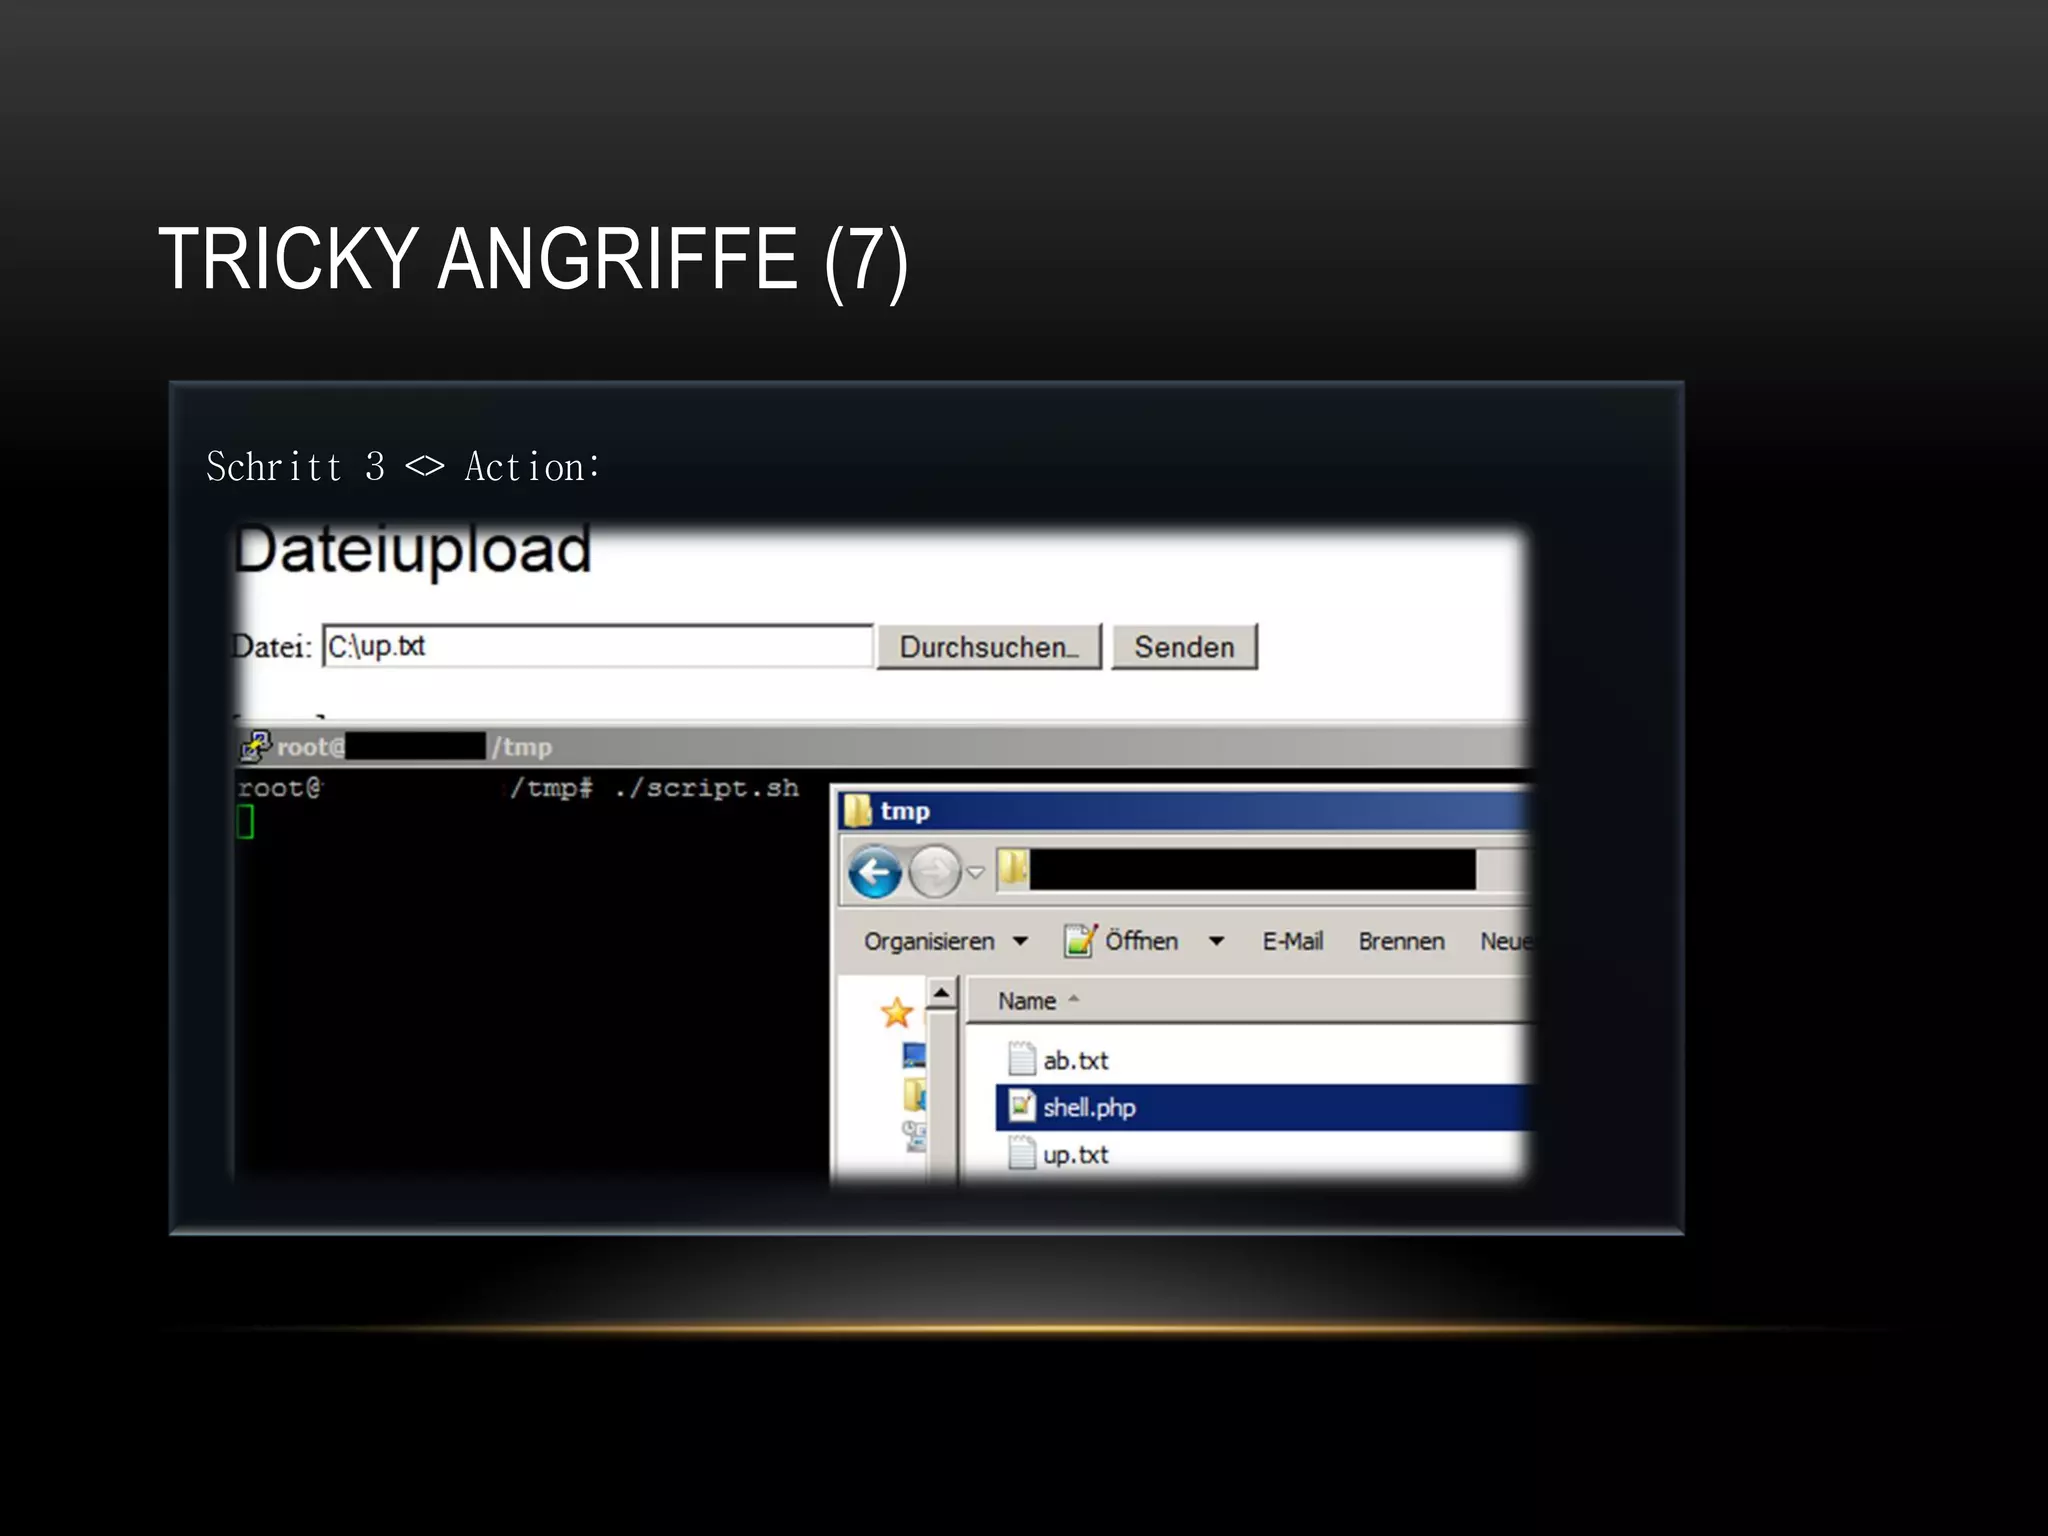Select the libraries folder icon in navigation pane
The height and width of the screenshot is (1536, 2048).
click(x=914, y=1094)
